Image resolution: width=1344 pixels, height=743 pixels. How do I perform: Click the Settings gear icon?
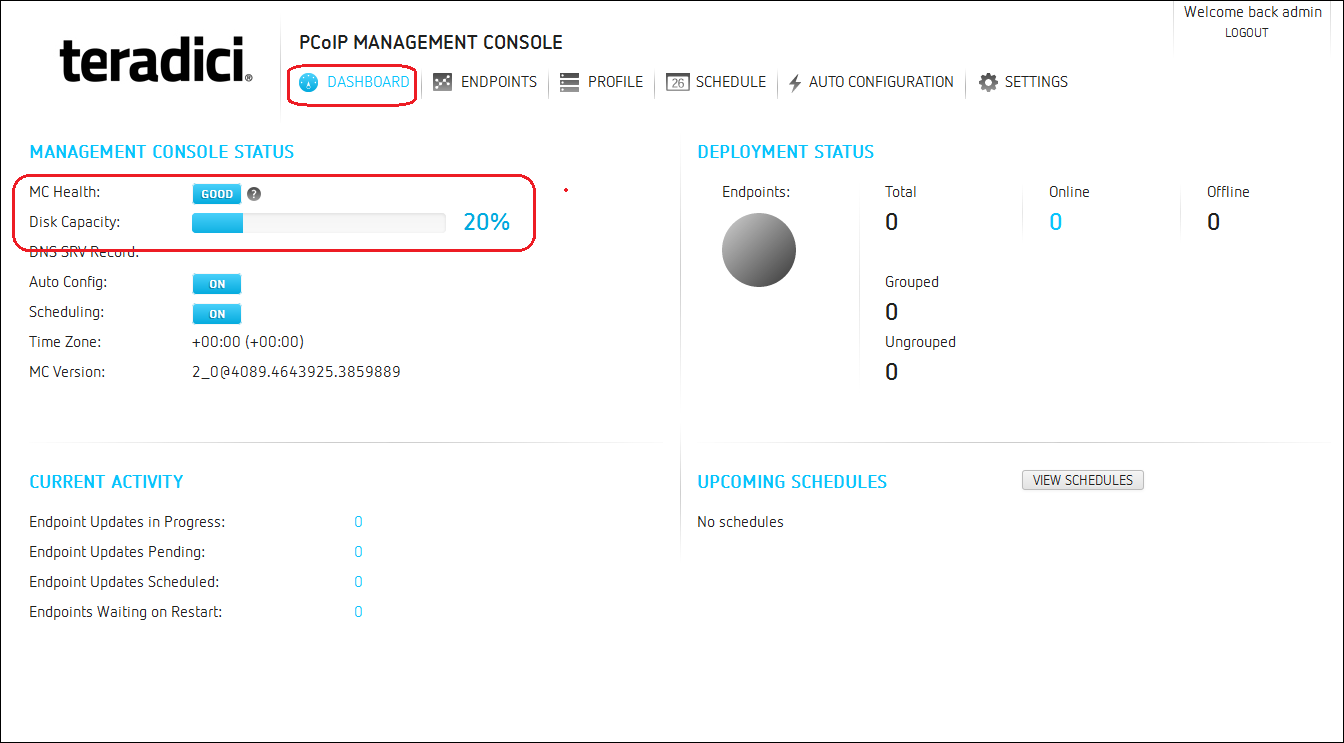point(988,82)
